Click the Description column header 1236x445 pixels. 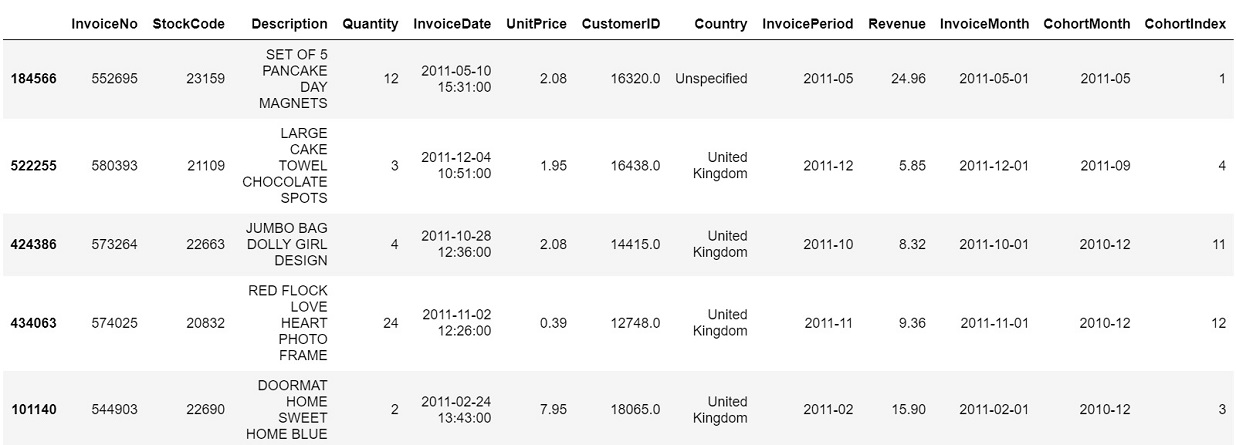[289, 23]
